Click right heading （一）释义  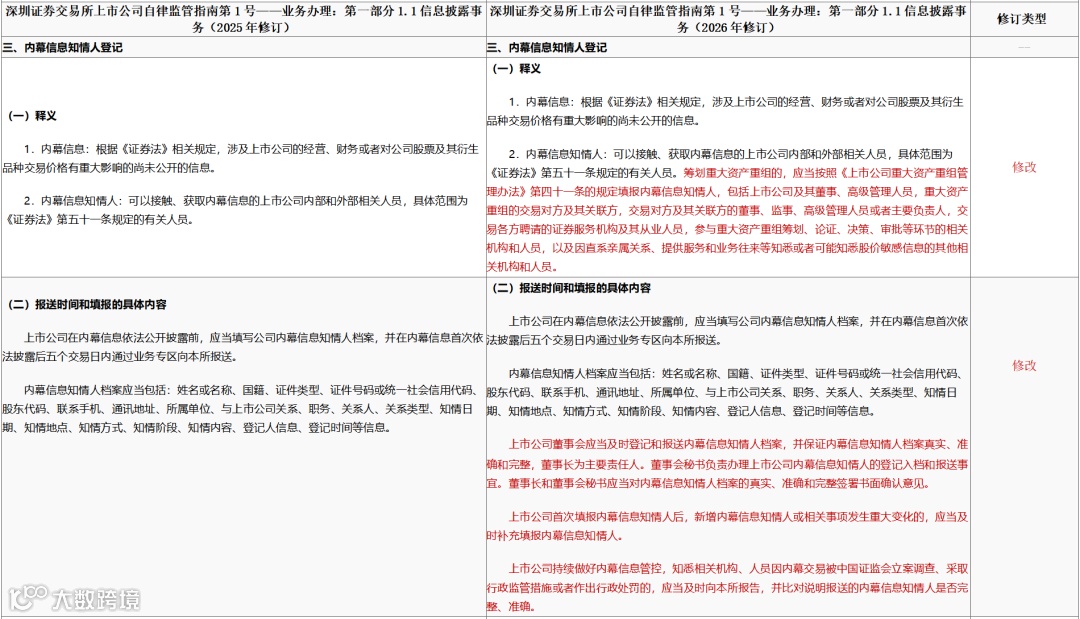tap(517, 69)
